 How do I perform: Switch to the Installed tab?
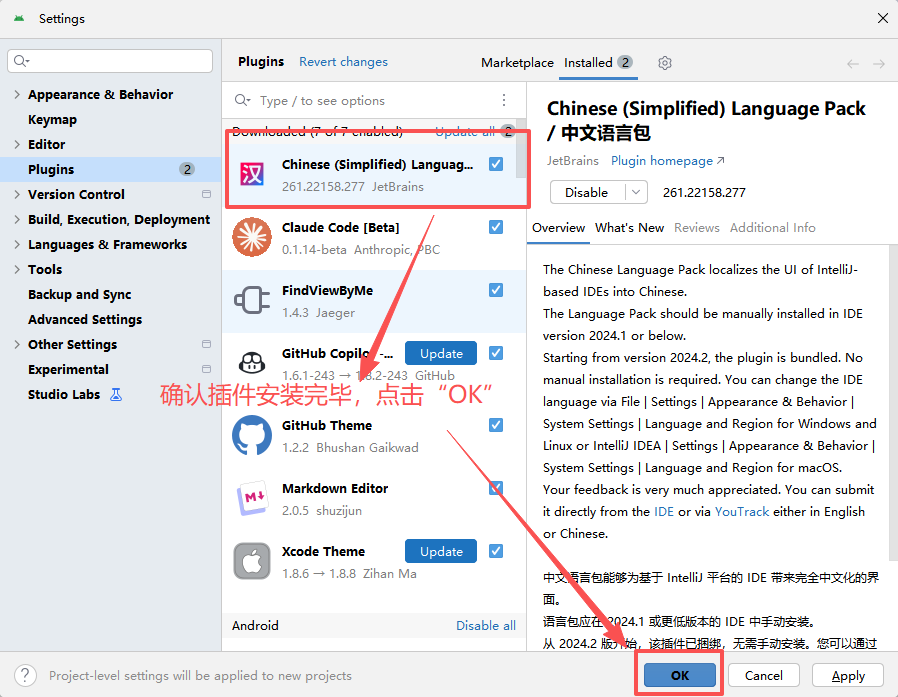click(x=598, y=62)
